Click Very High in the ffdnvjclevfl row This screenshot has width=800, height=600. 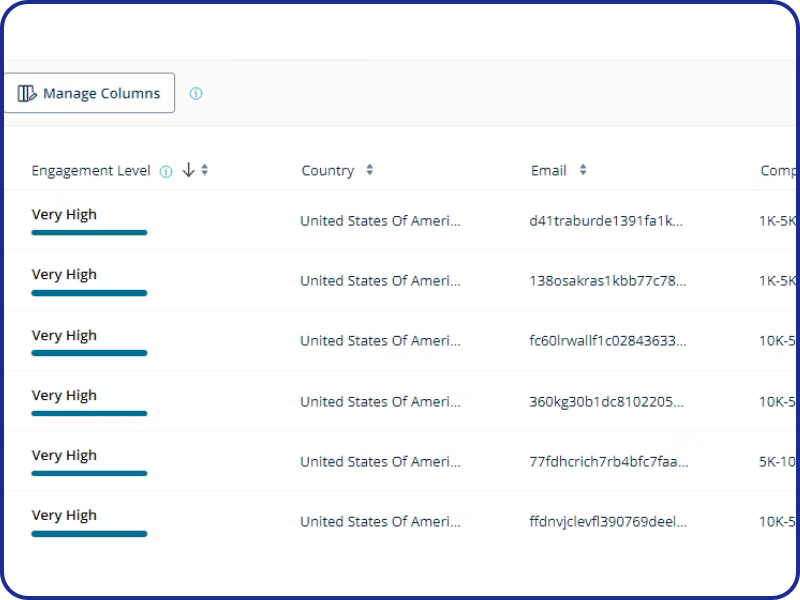tap(64, 516)
